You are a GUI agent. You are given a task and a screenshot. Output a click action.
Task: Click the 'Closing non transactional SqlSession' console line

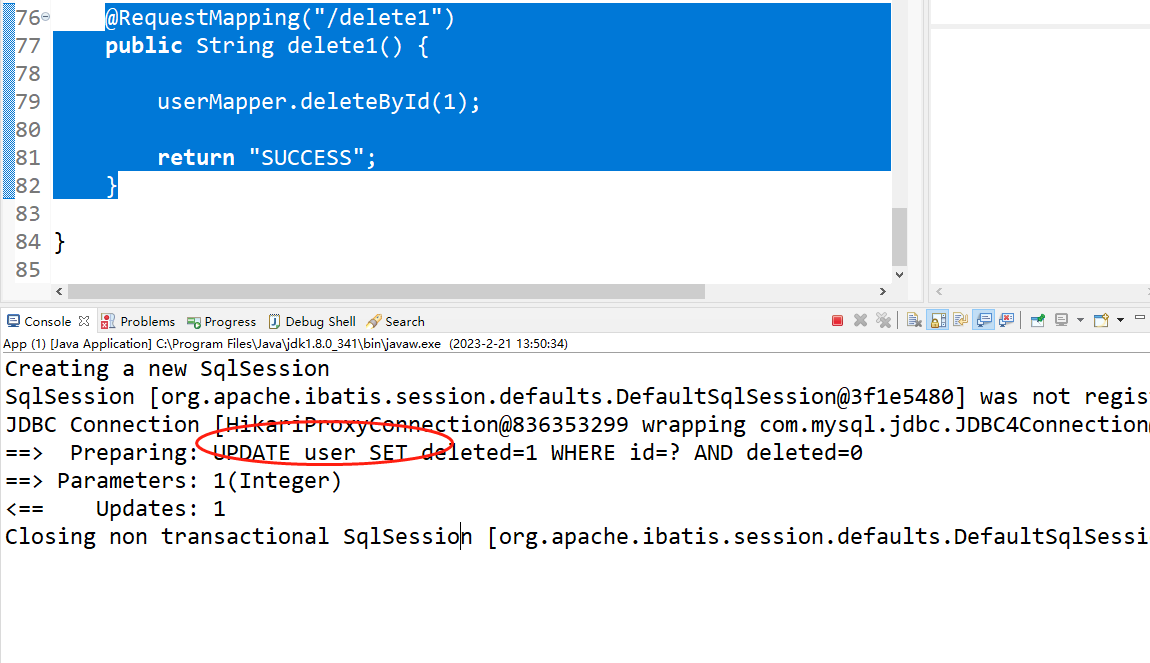(x=575, y=537)
